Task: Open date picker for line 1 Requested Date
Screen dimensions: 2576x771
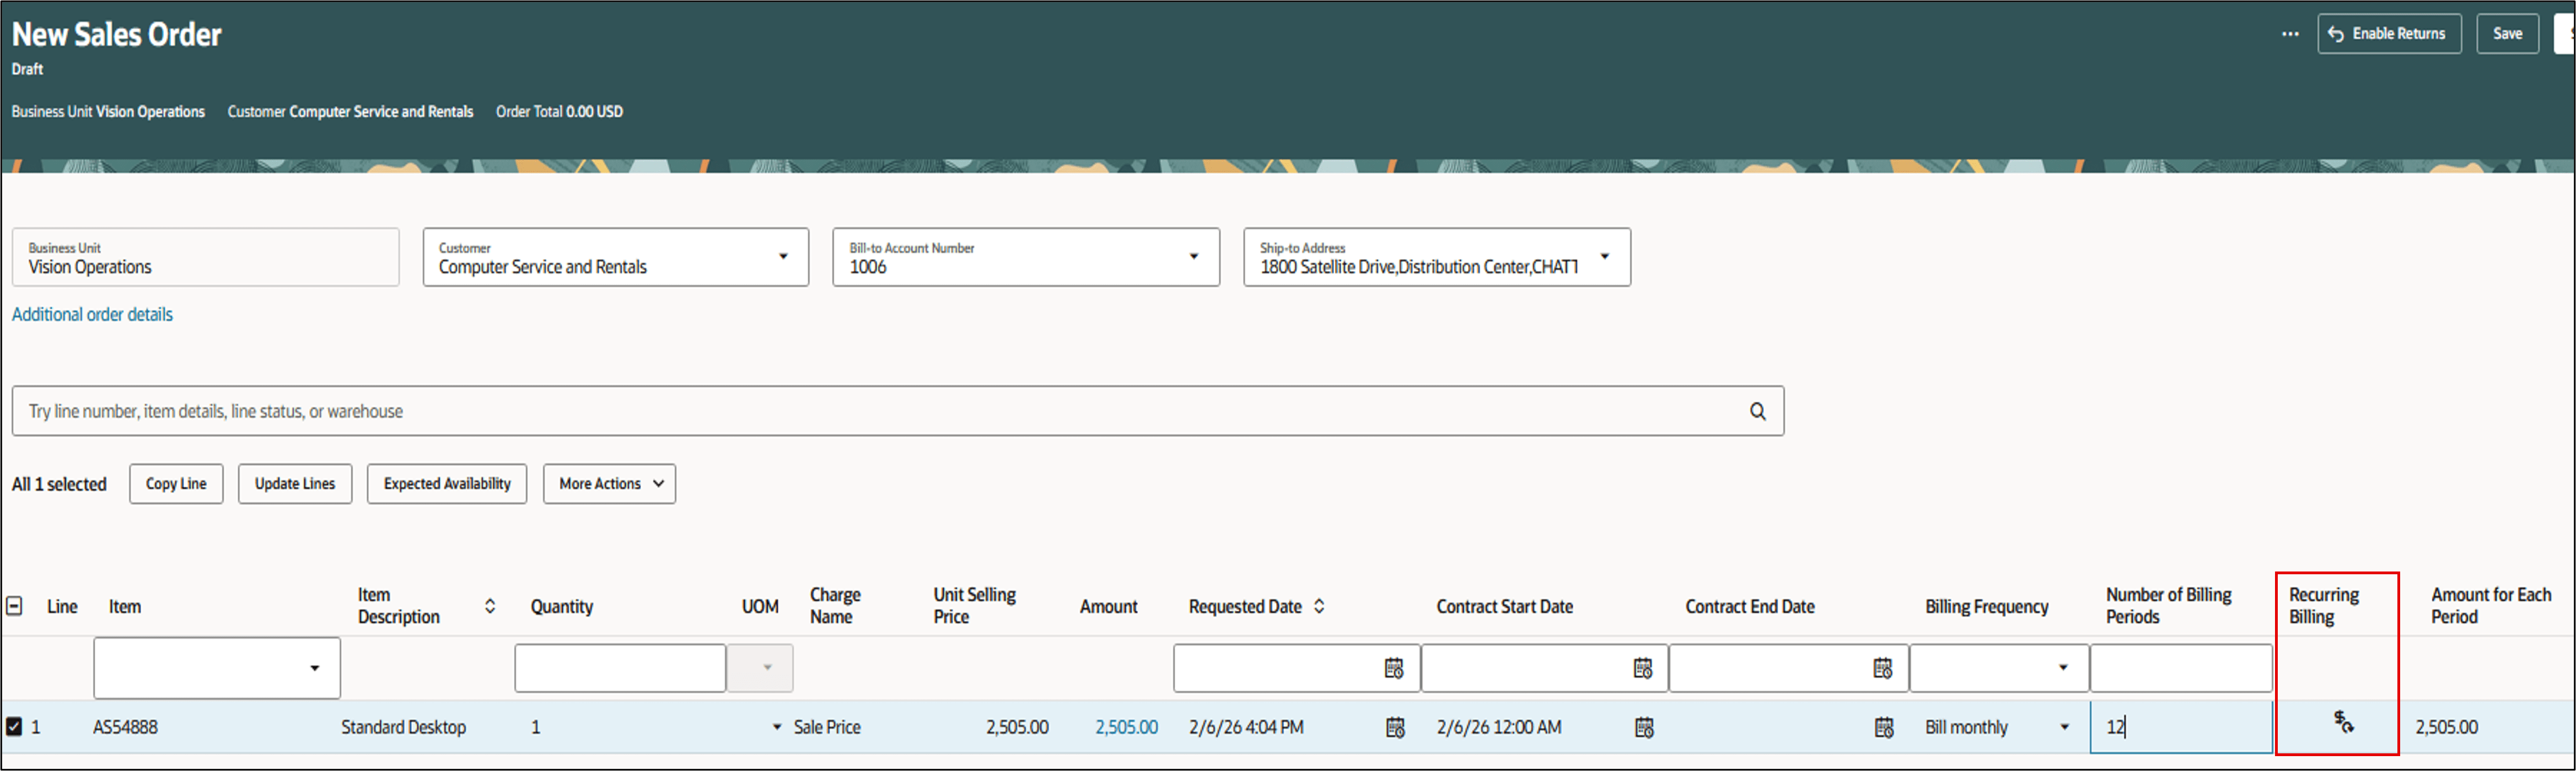Action: coord(1395,728)
